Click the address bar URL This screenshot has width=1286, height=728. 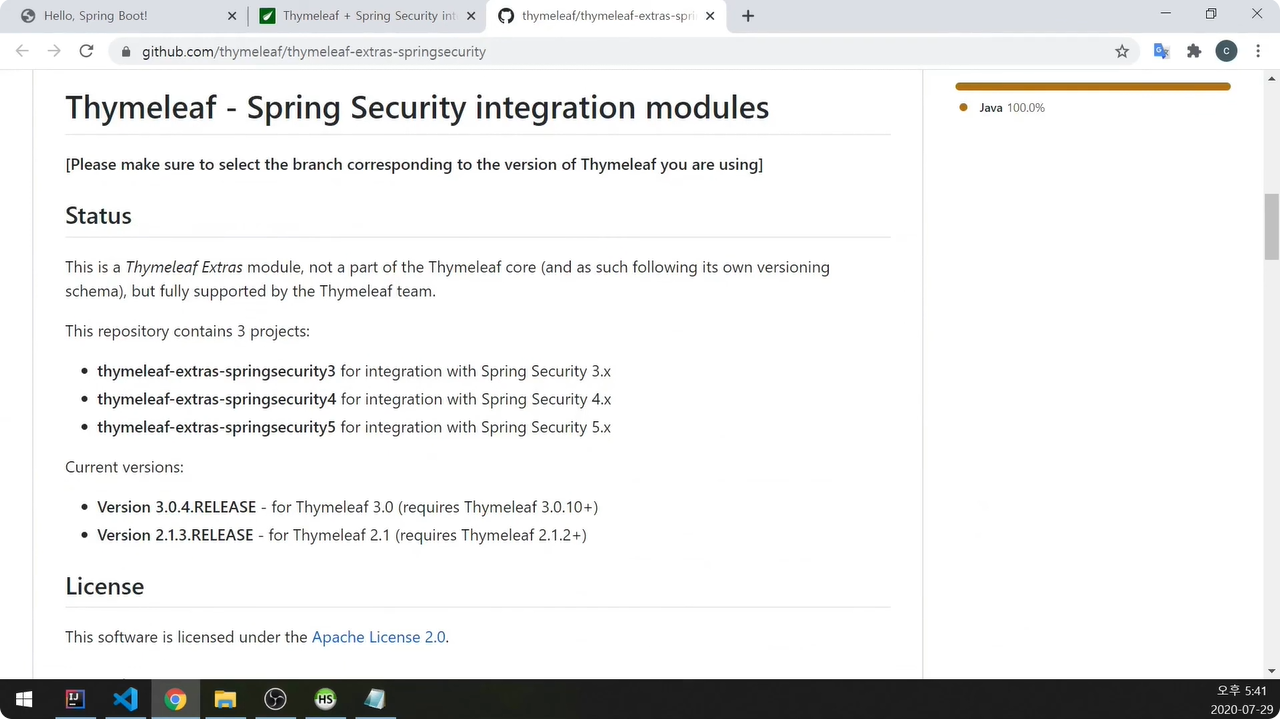point(314,51)
